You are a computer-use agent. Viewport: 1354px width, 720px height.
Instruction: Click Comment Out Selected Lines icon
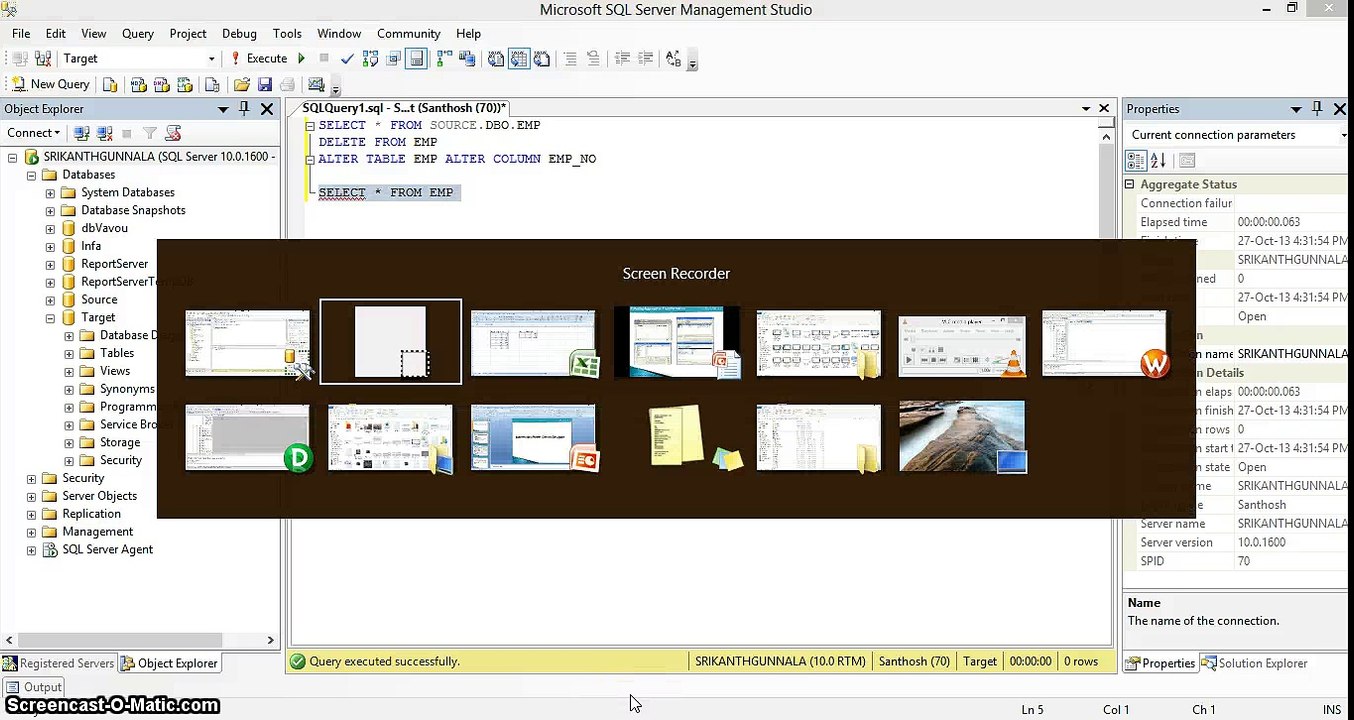(x=570, y=59)
